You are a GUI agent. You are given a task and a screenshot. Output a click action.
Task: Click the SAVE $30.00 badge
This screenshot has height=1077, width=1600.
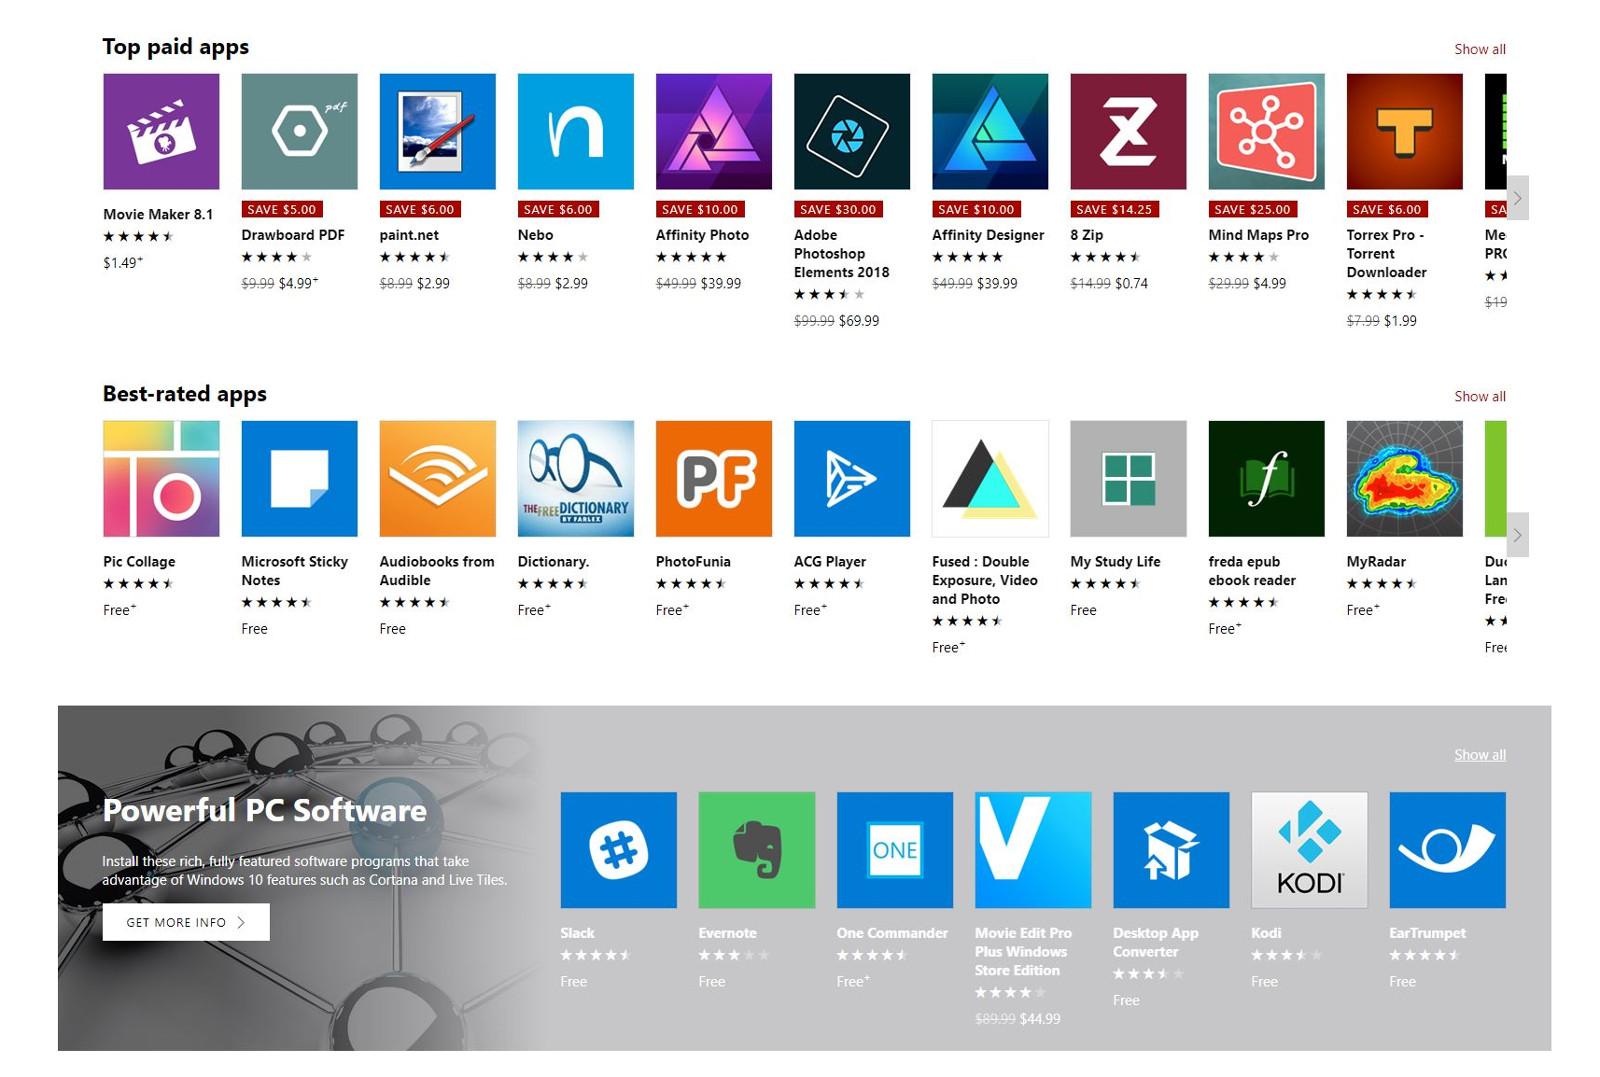click(838, 209)
